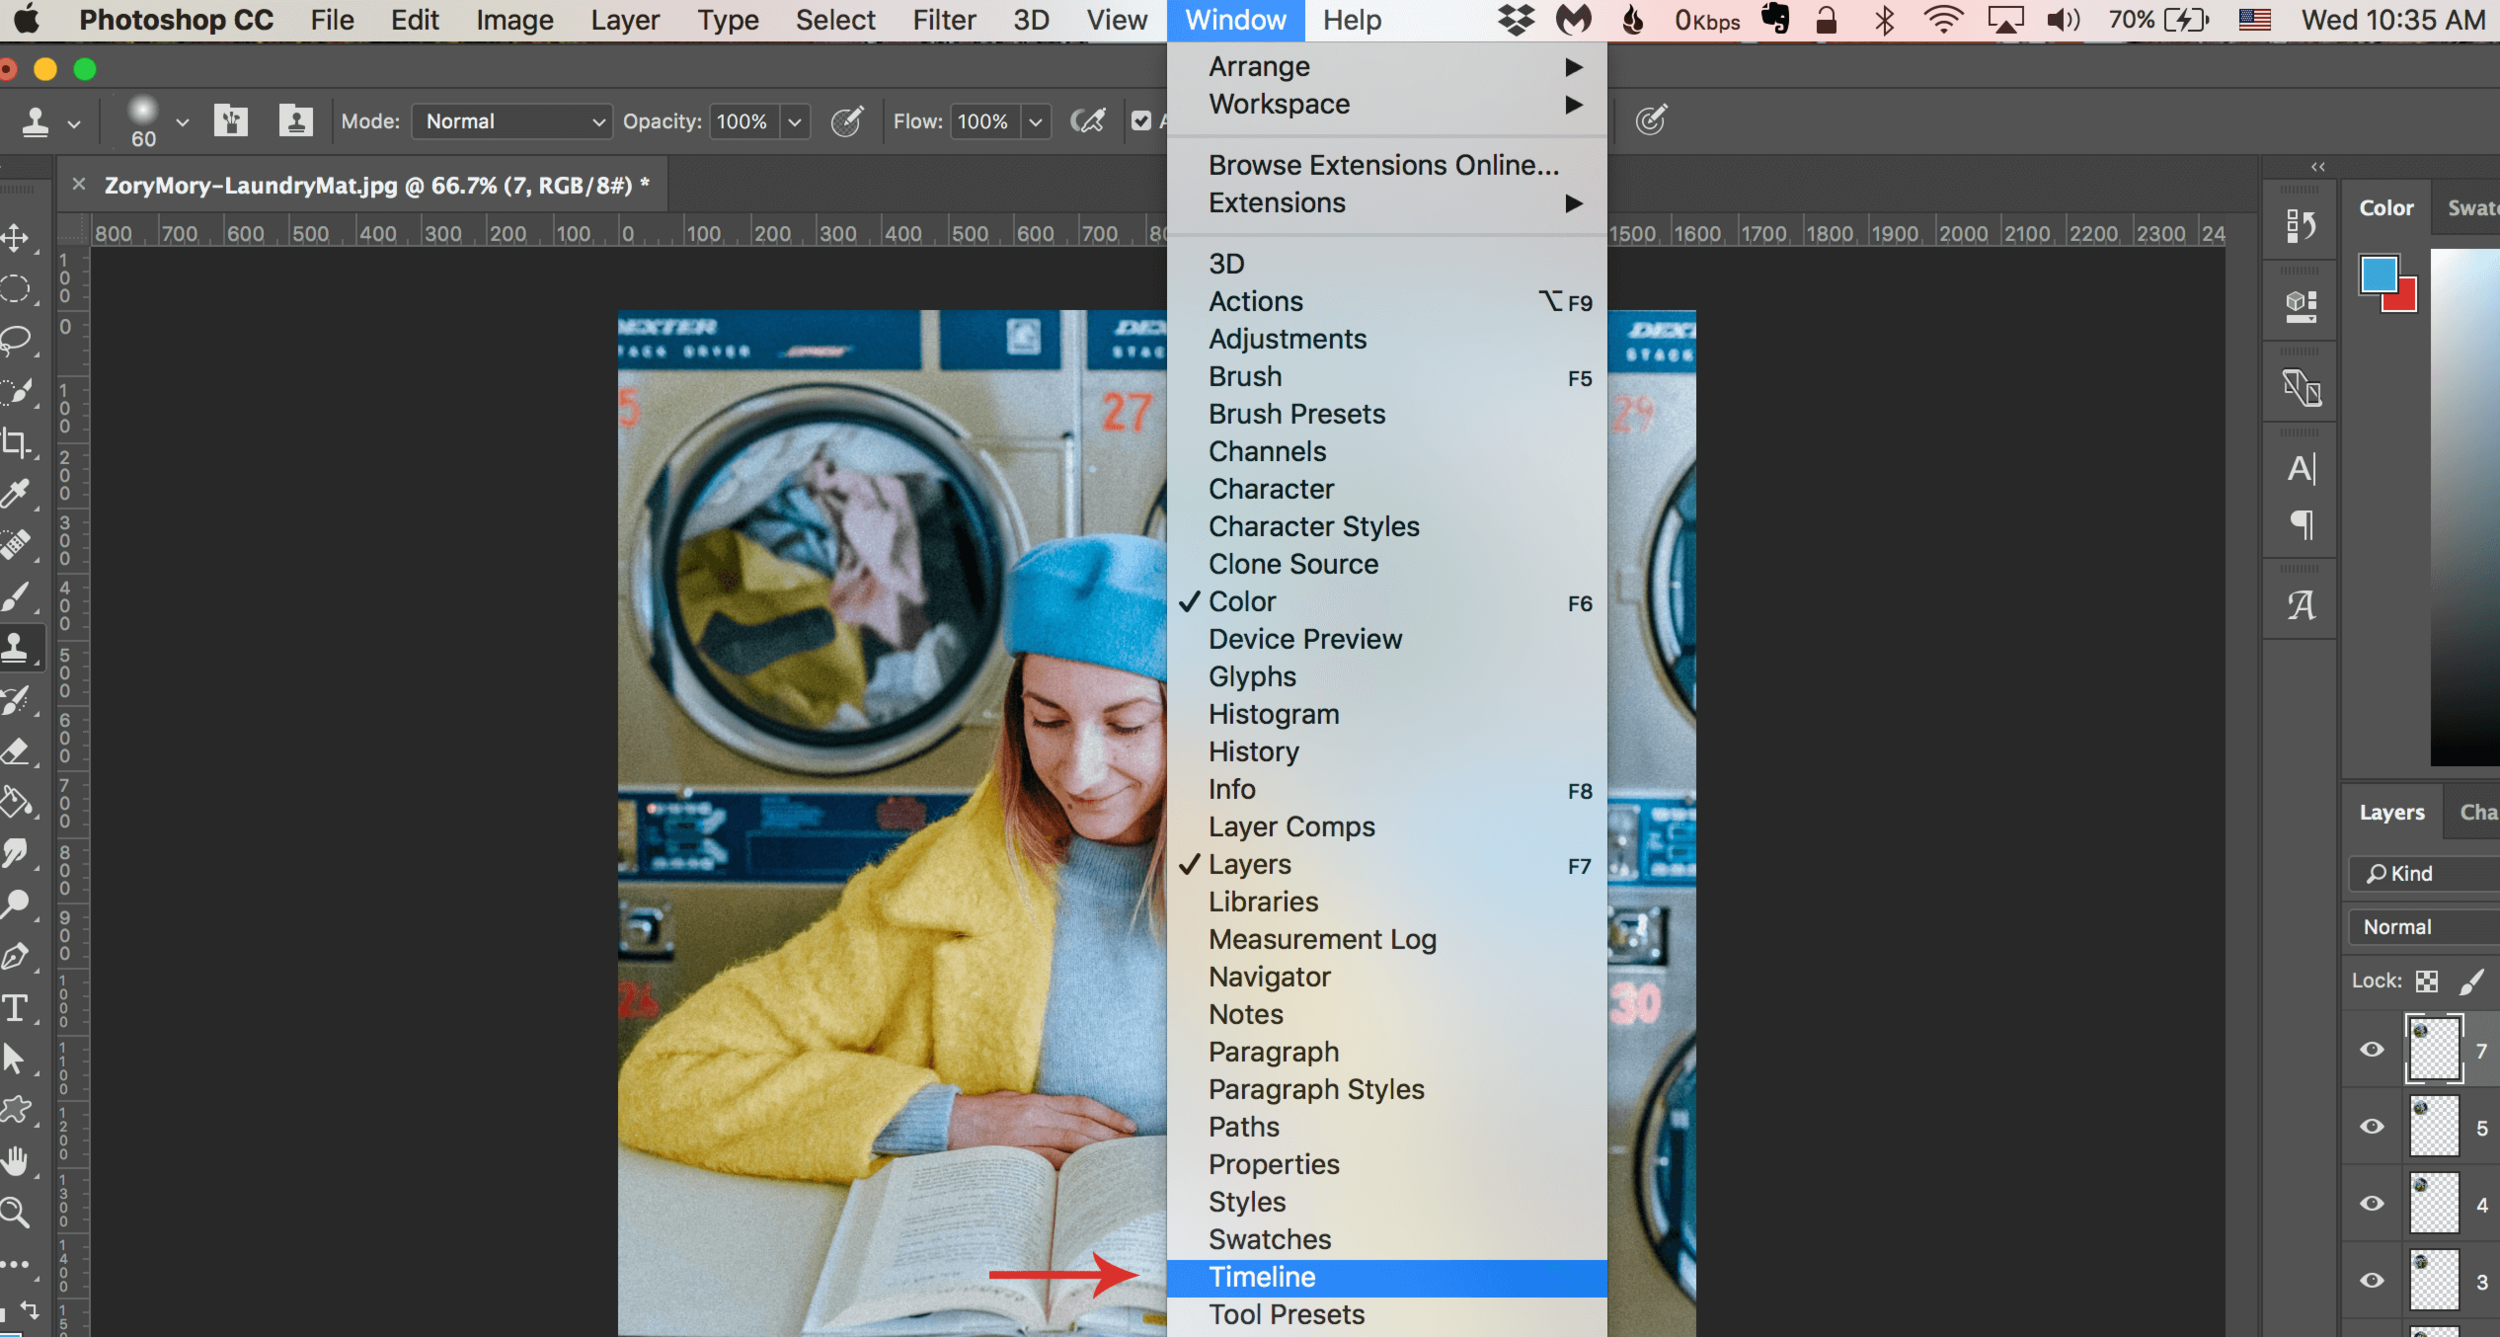Select the History Brush tool
Screen dimensions: 2500x1337
coord(15,700)
